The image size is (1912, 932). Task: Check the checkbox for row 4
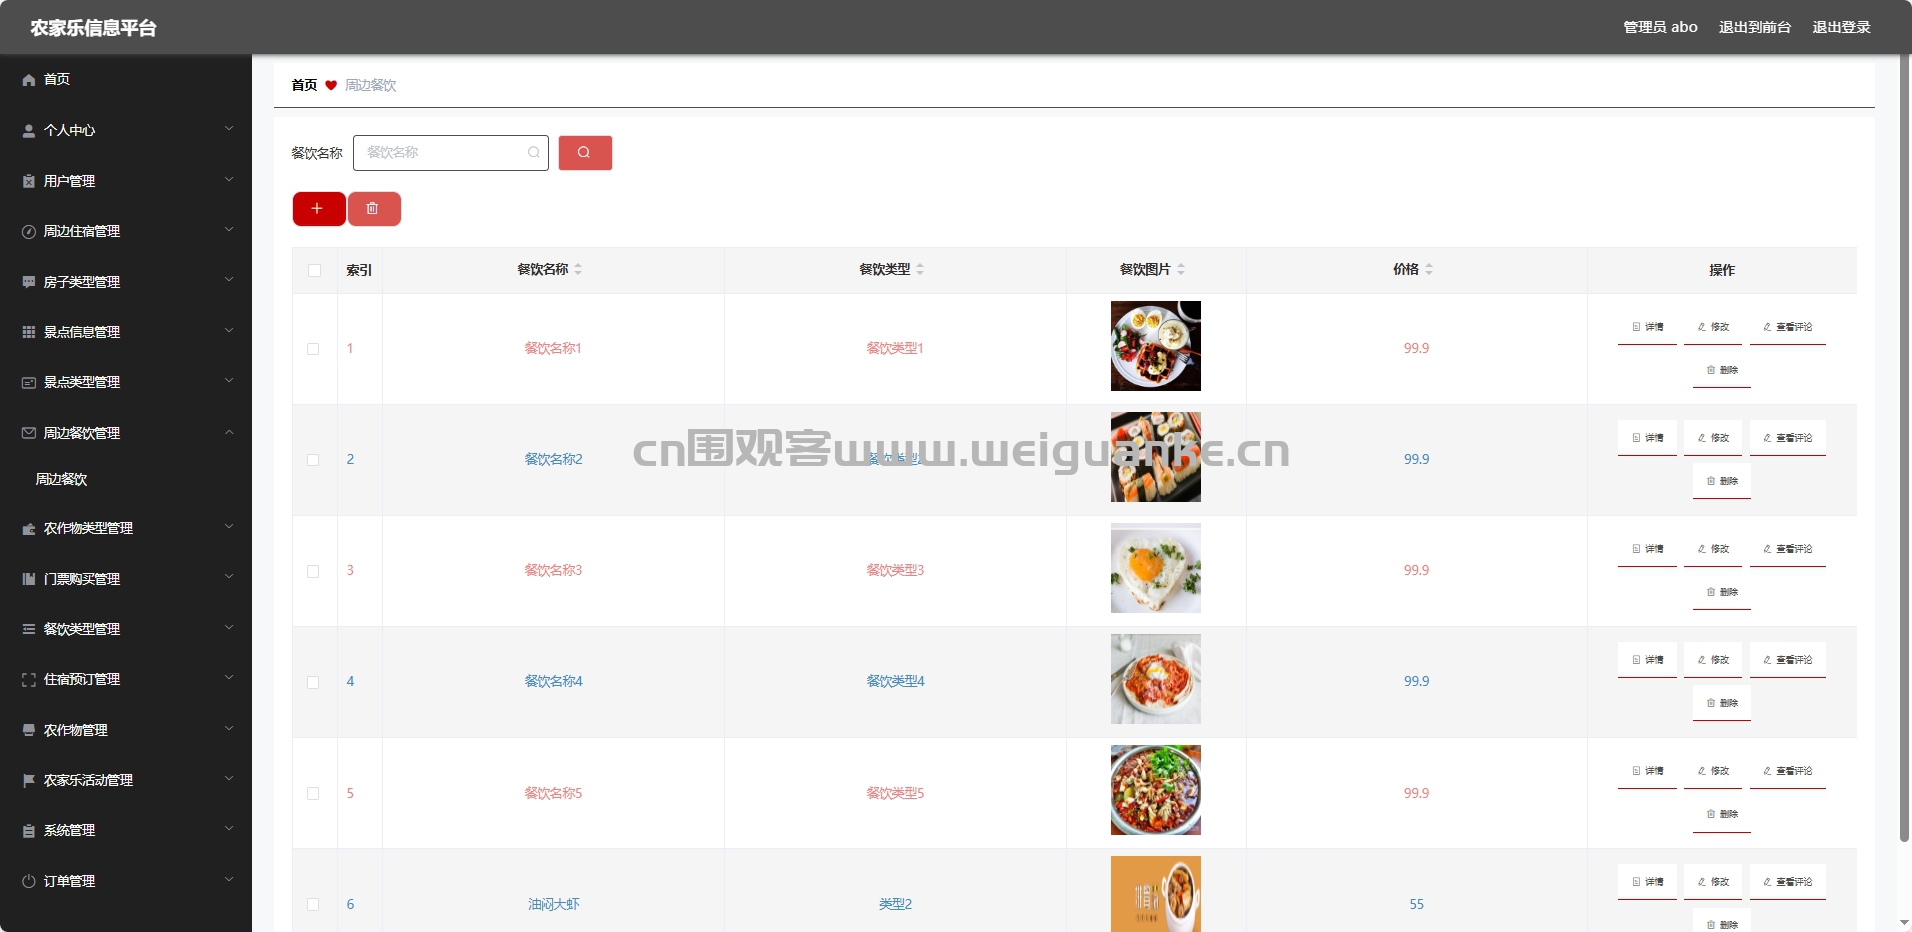(x=313, y=682)
